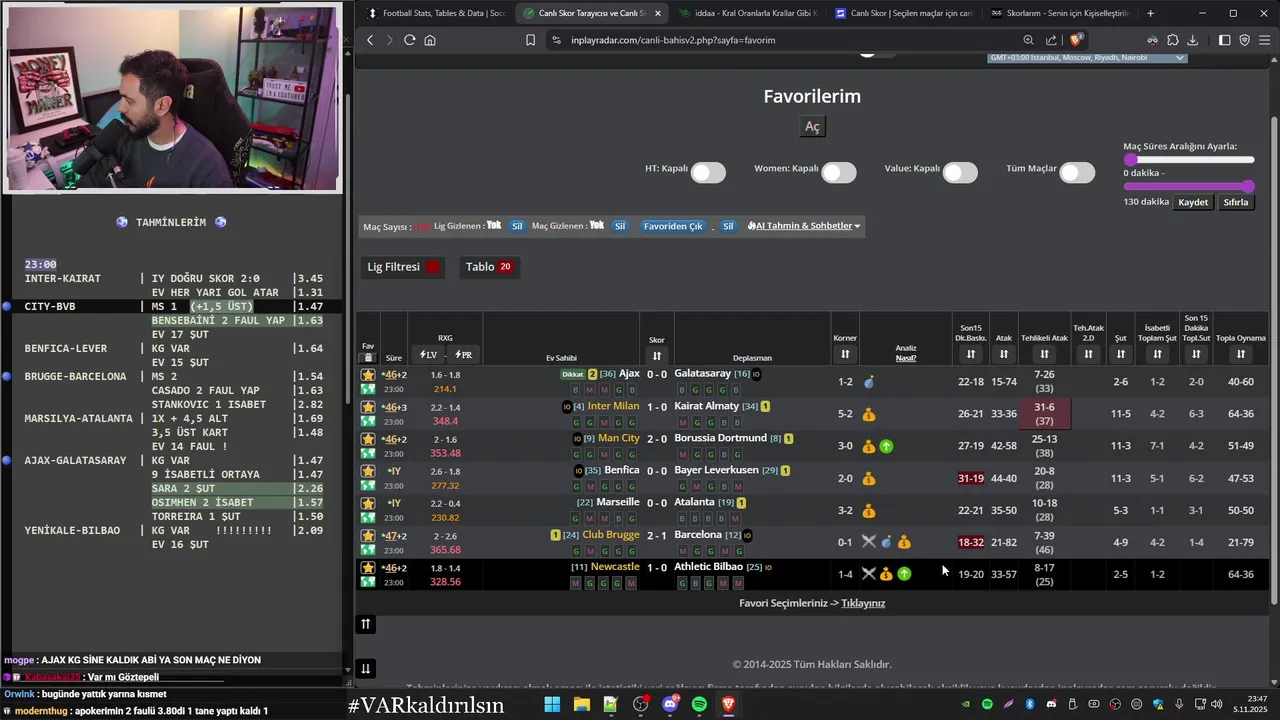Toggle the Women: Kapalı switch
1280x720 pixels.
(x=839, y=173)
